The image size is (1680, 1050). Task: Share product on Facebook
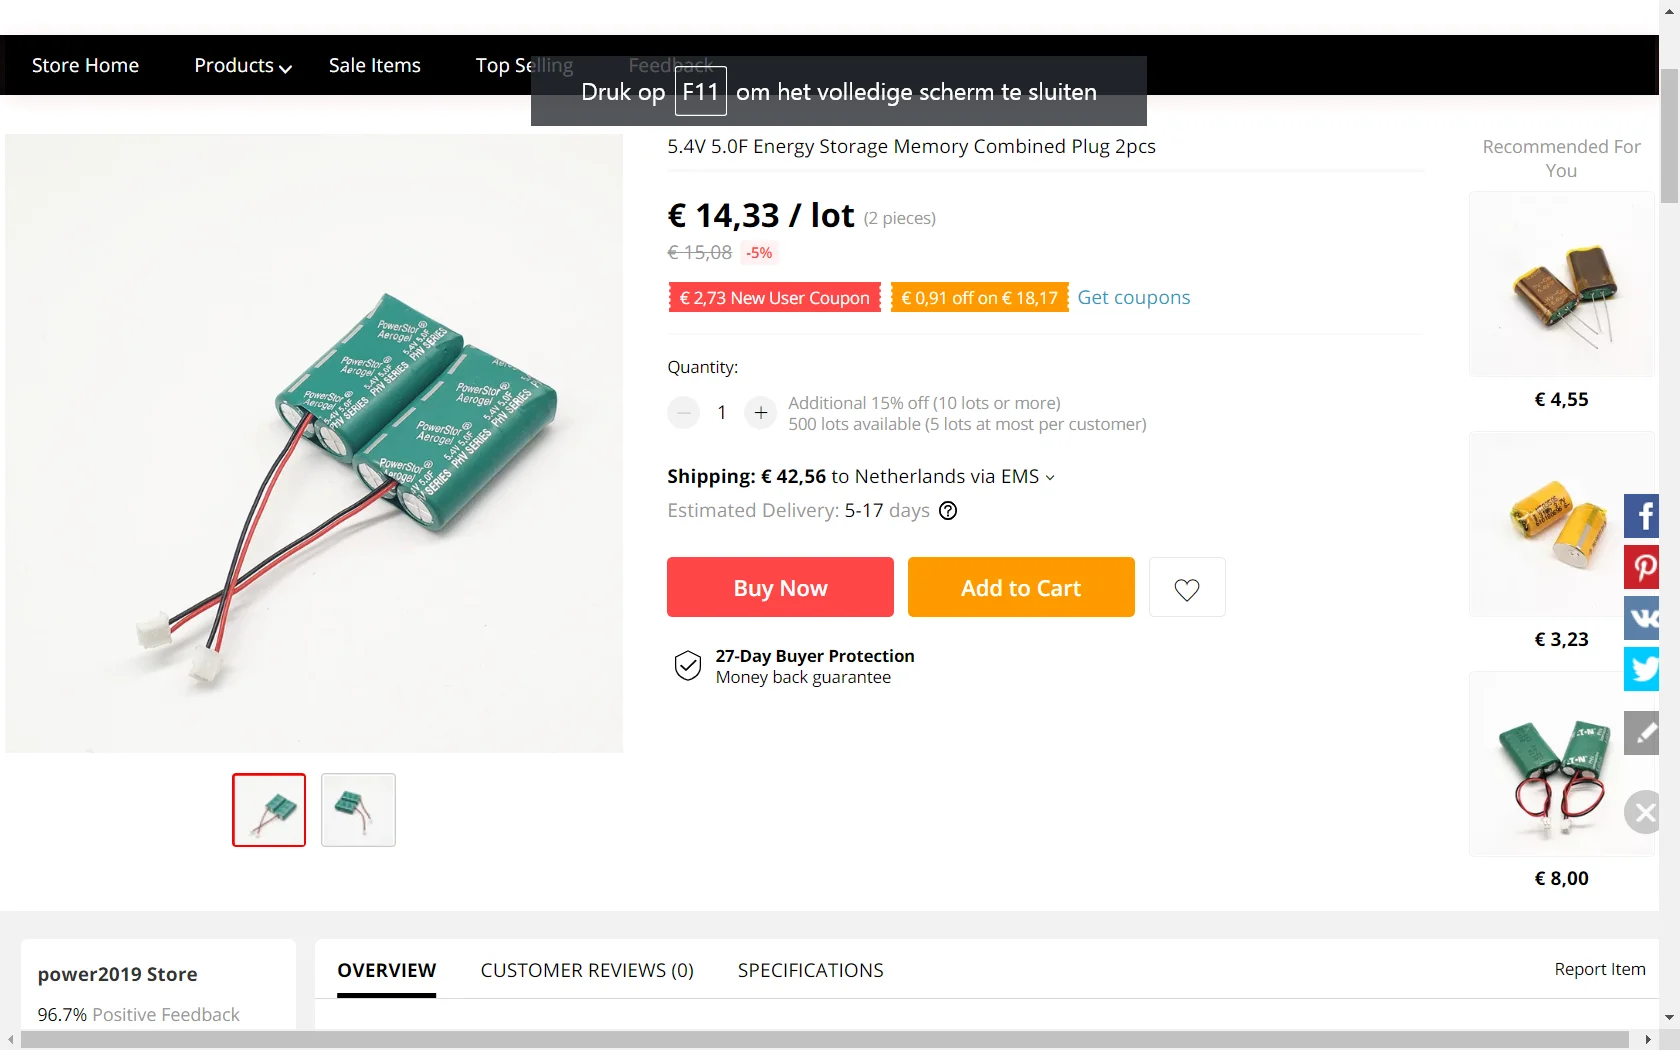click(1642, 516)
